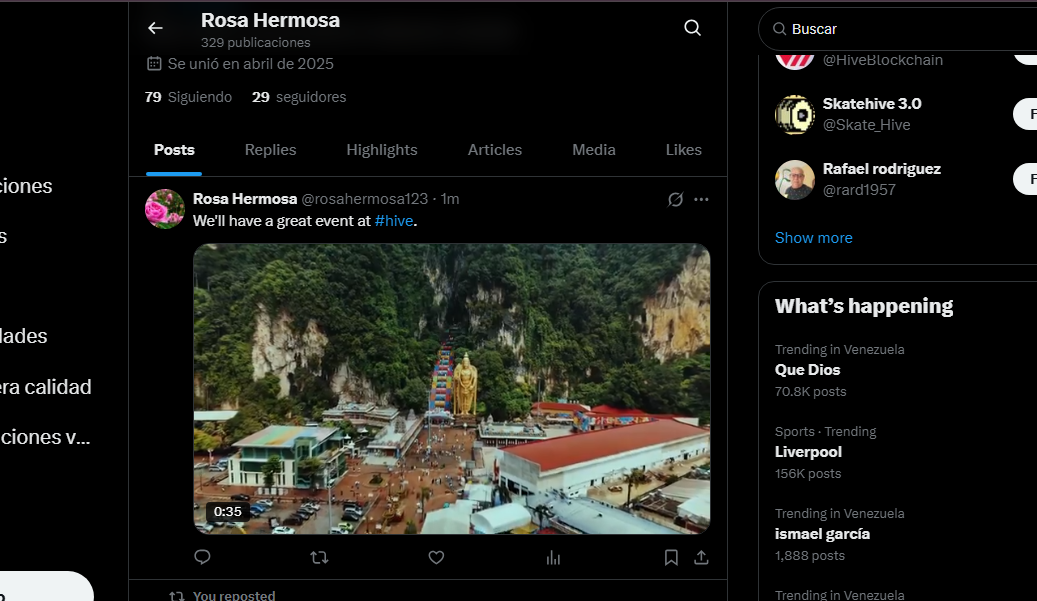1037x601 pixels.
Task: Open the ismael garcía trending topic
Action: click(822, 534)
